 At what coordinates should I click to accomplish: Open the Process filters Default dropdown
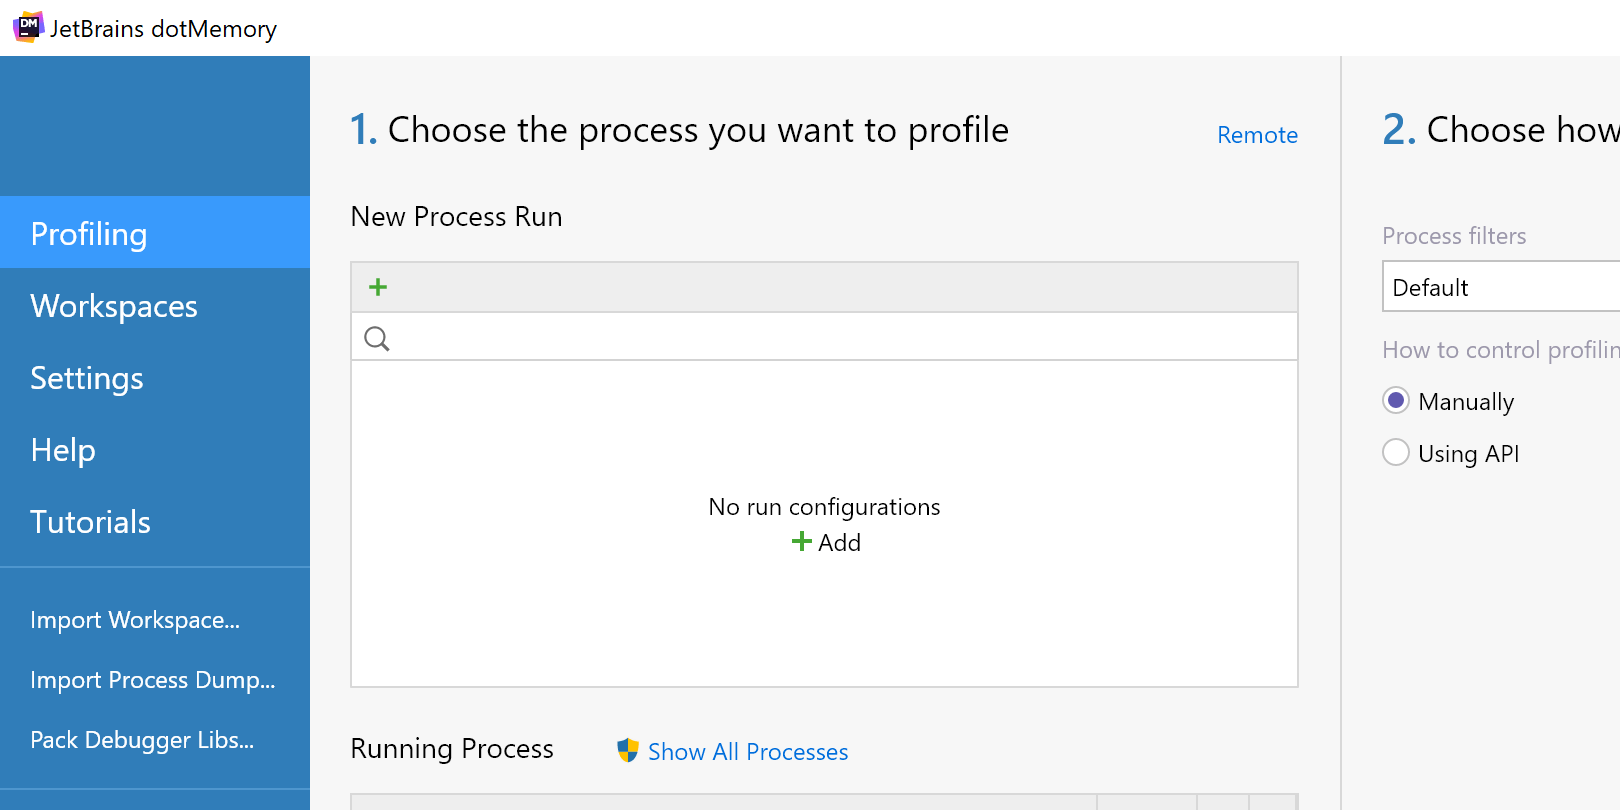[x=1500, y=288]
